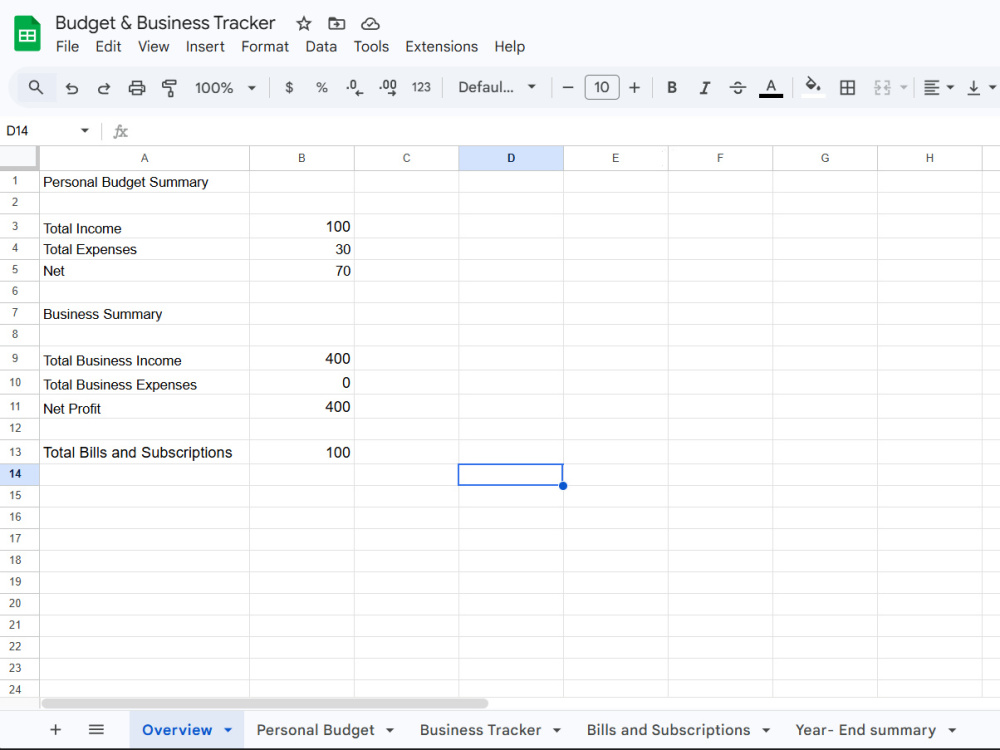
Task: Click the merge cells icon
Action: coord(882,87)
